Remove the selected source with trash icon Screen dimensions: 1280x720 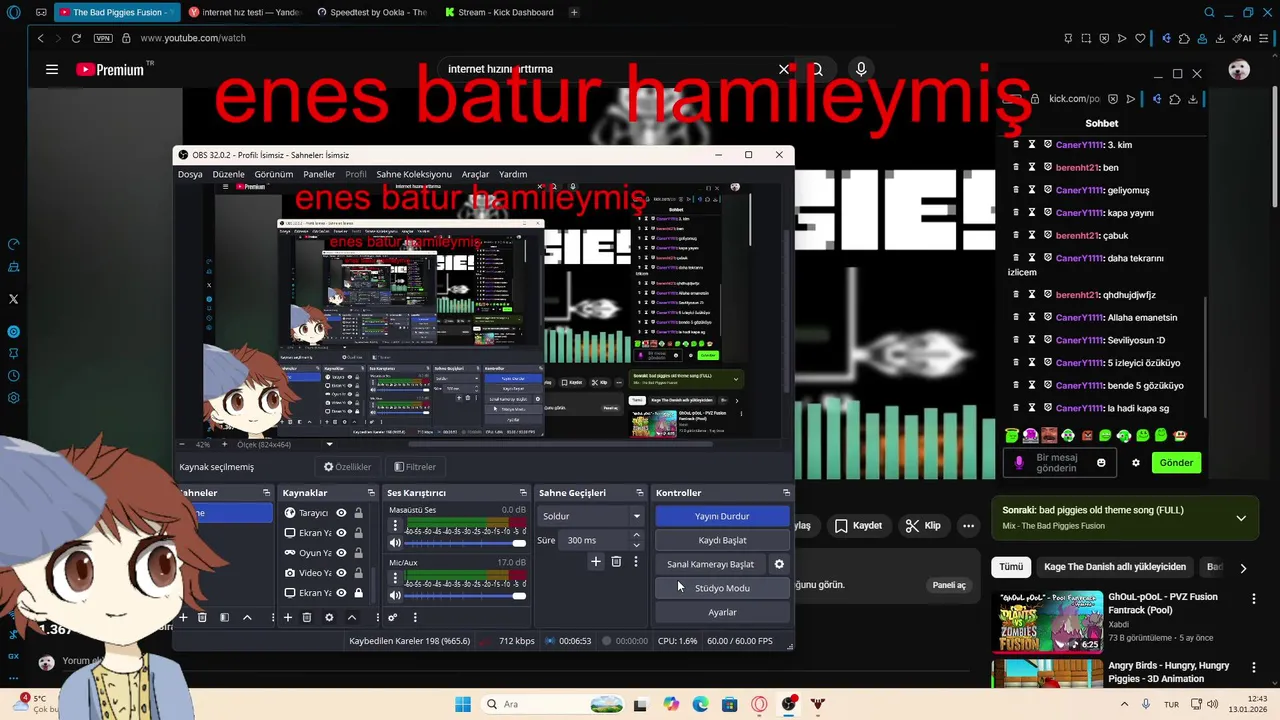[307, 617]
